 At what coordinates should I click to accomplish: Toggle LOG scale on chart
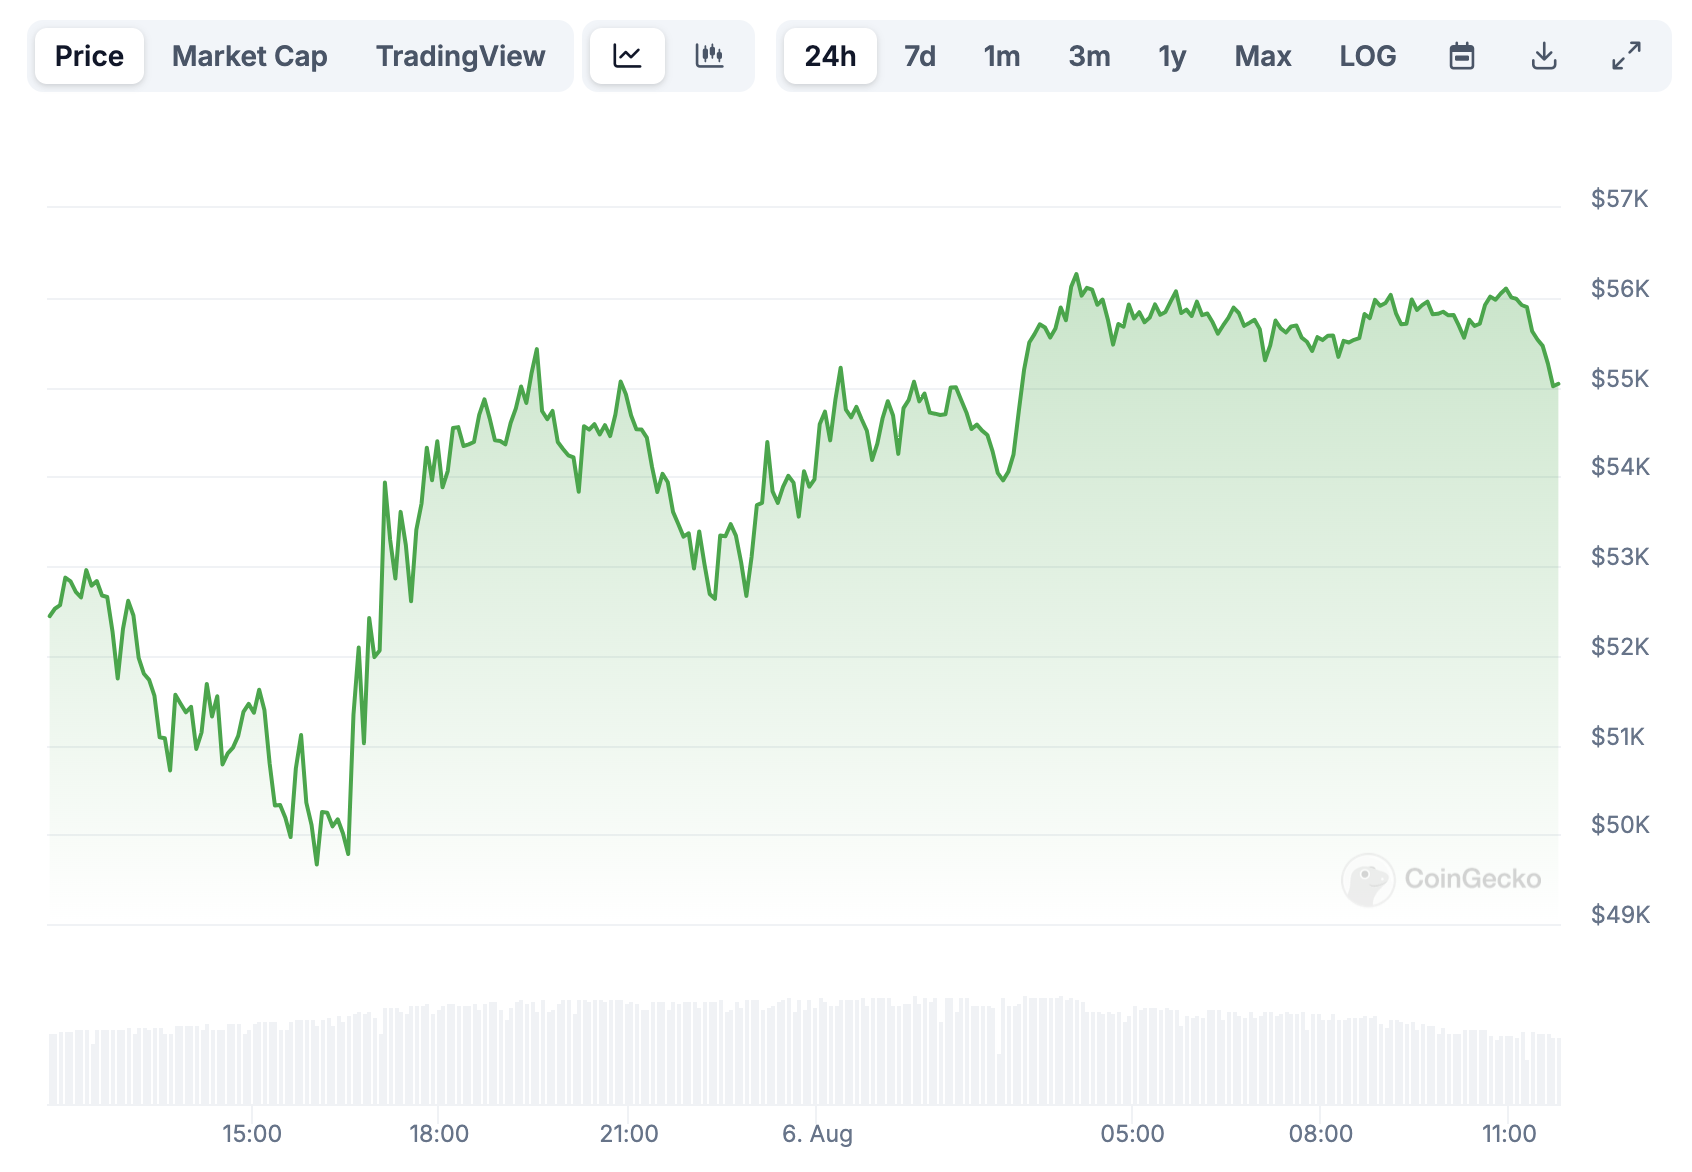click(x=1367, y=56)
